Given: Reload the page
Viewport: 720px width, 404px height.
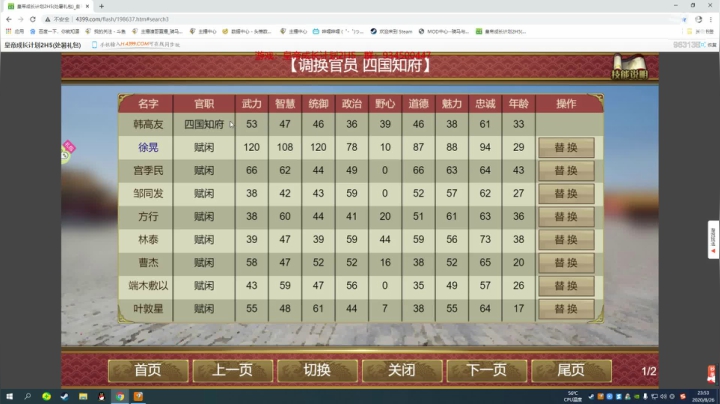Looking at the screenshot, I should tap(33, 19).
